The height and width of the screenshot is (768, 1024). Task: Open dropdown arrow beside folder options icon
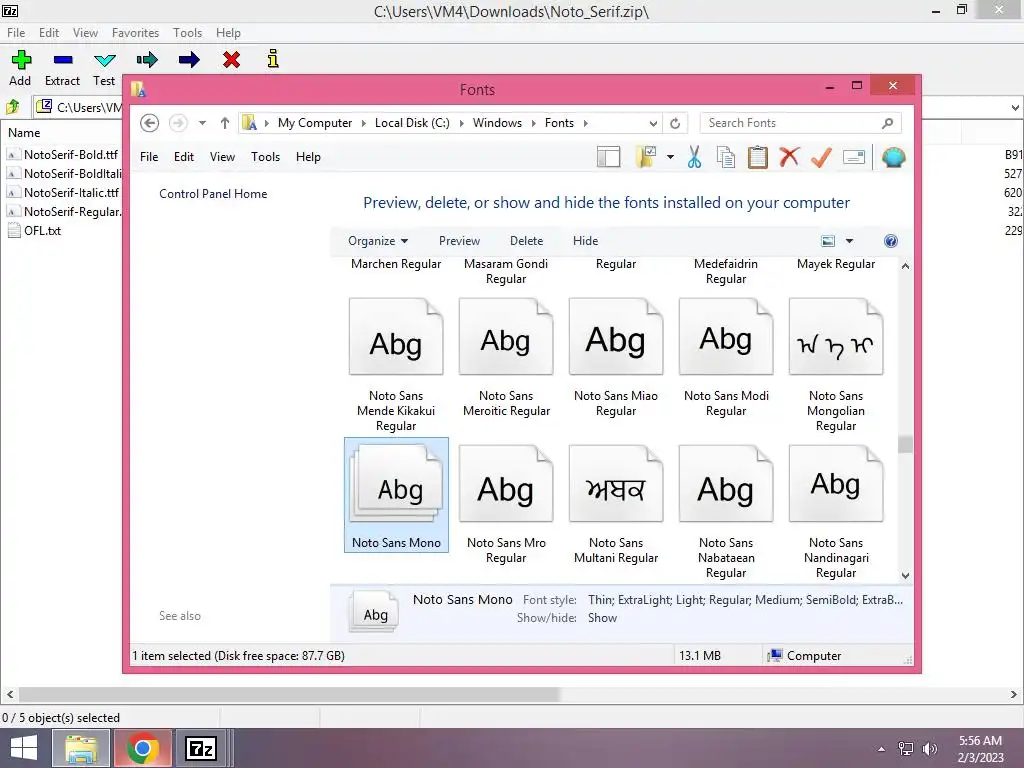click(x=670, y=157)
